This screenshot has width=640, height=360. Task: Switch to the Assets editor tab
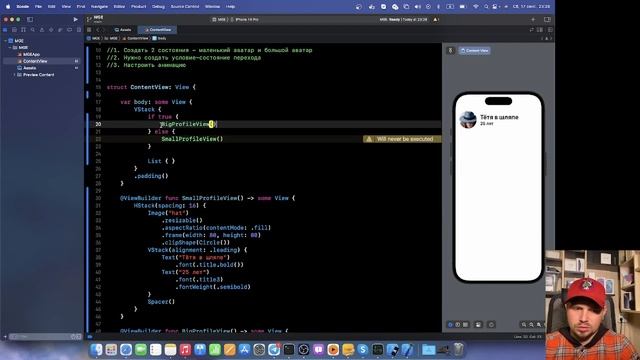(x=123, y=30)
